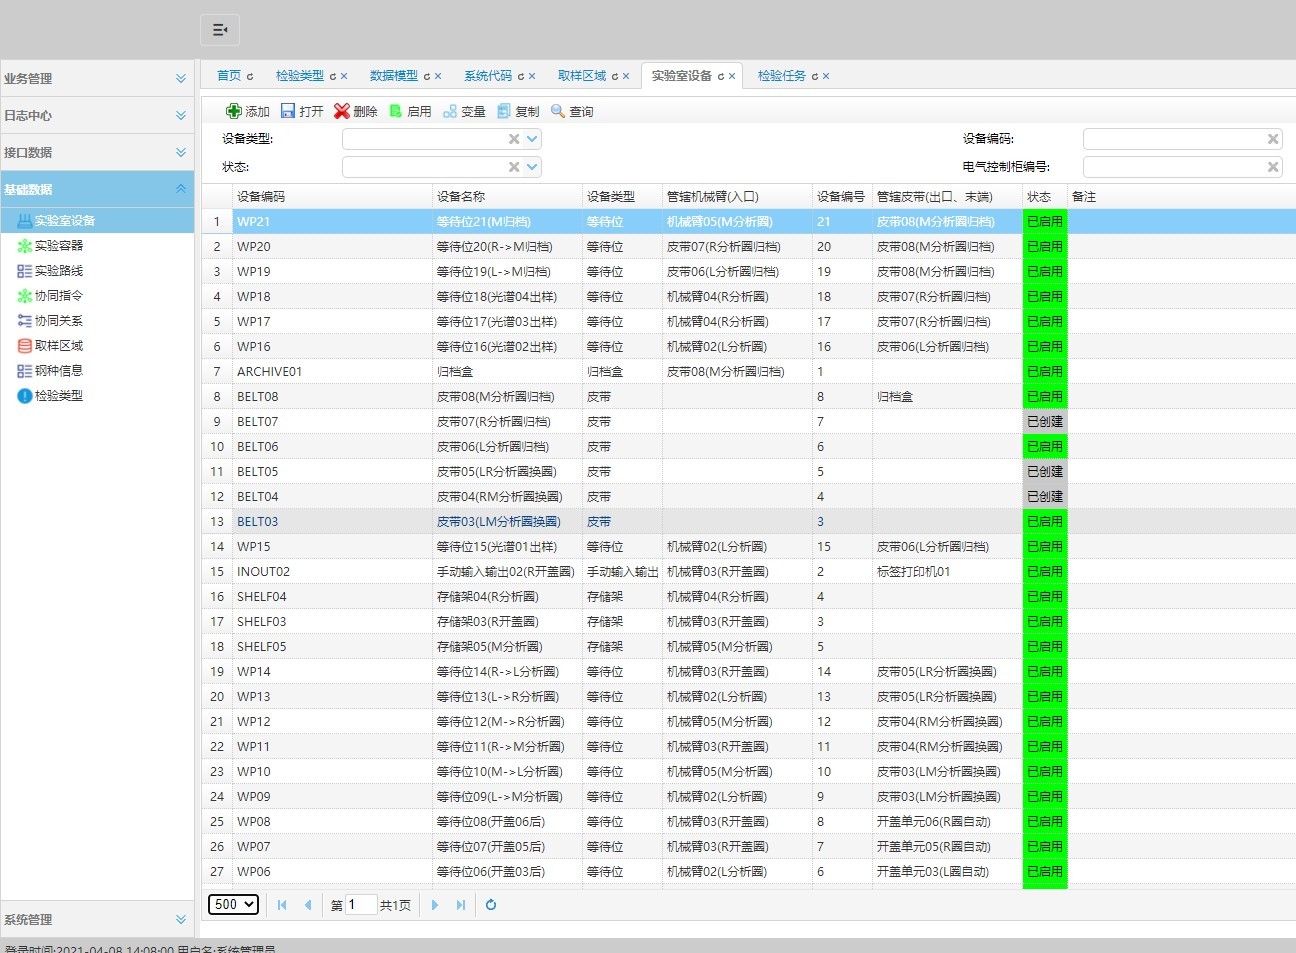Clear the 设备编码 input with its X icon

[x=1273, y=139]
